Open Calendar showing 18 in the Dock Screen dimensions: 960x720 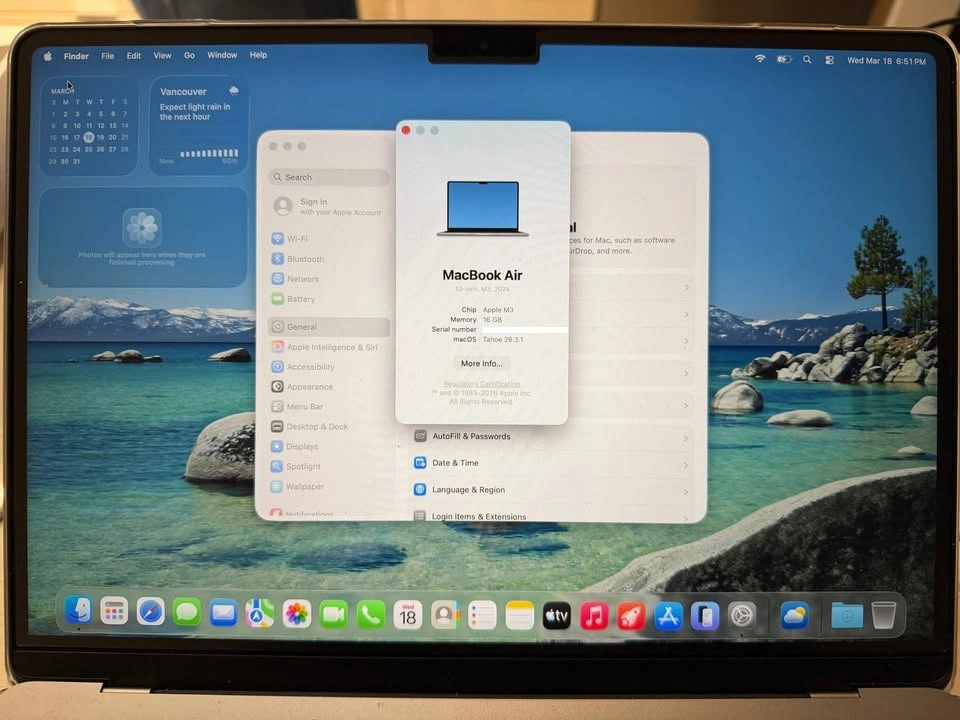pos(408,615)
